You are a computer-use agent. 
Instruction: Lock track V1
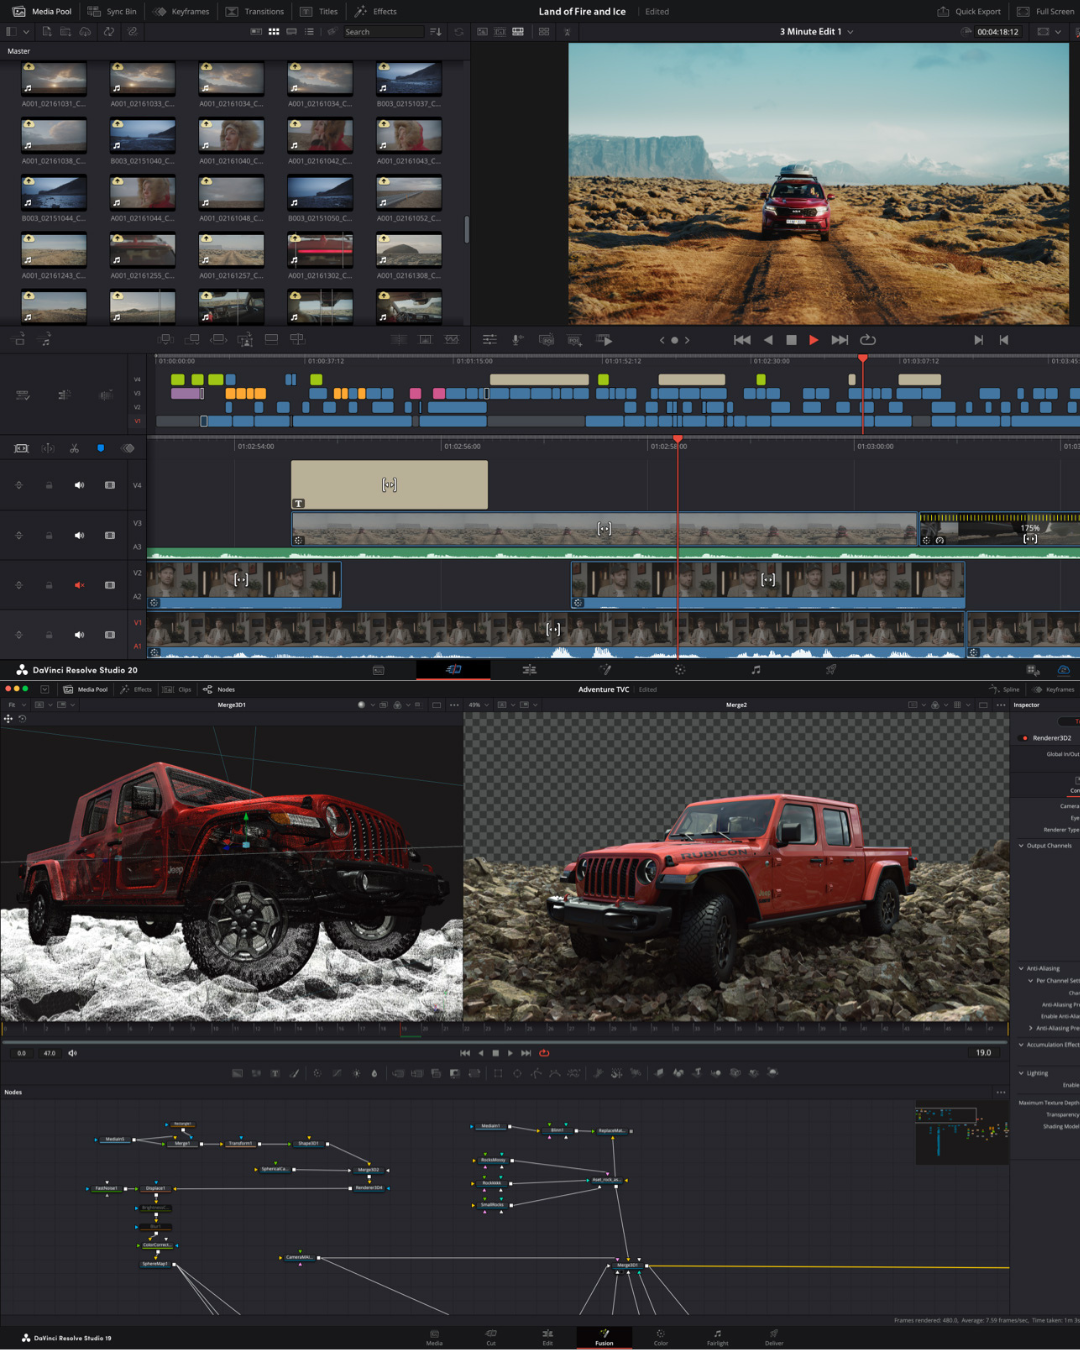[x=48, y=635]
